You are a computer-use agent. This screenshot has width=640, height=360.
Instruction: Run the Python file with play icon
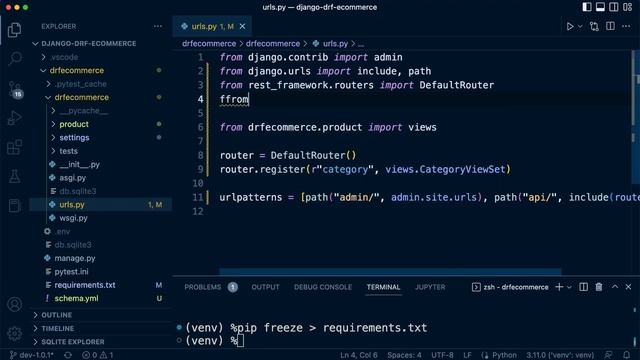click(x=570, y=26)
